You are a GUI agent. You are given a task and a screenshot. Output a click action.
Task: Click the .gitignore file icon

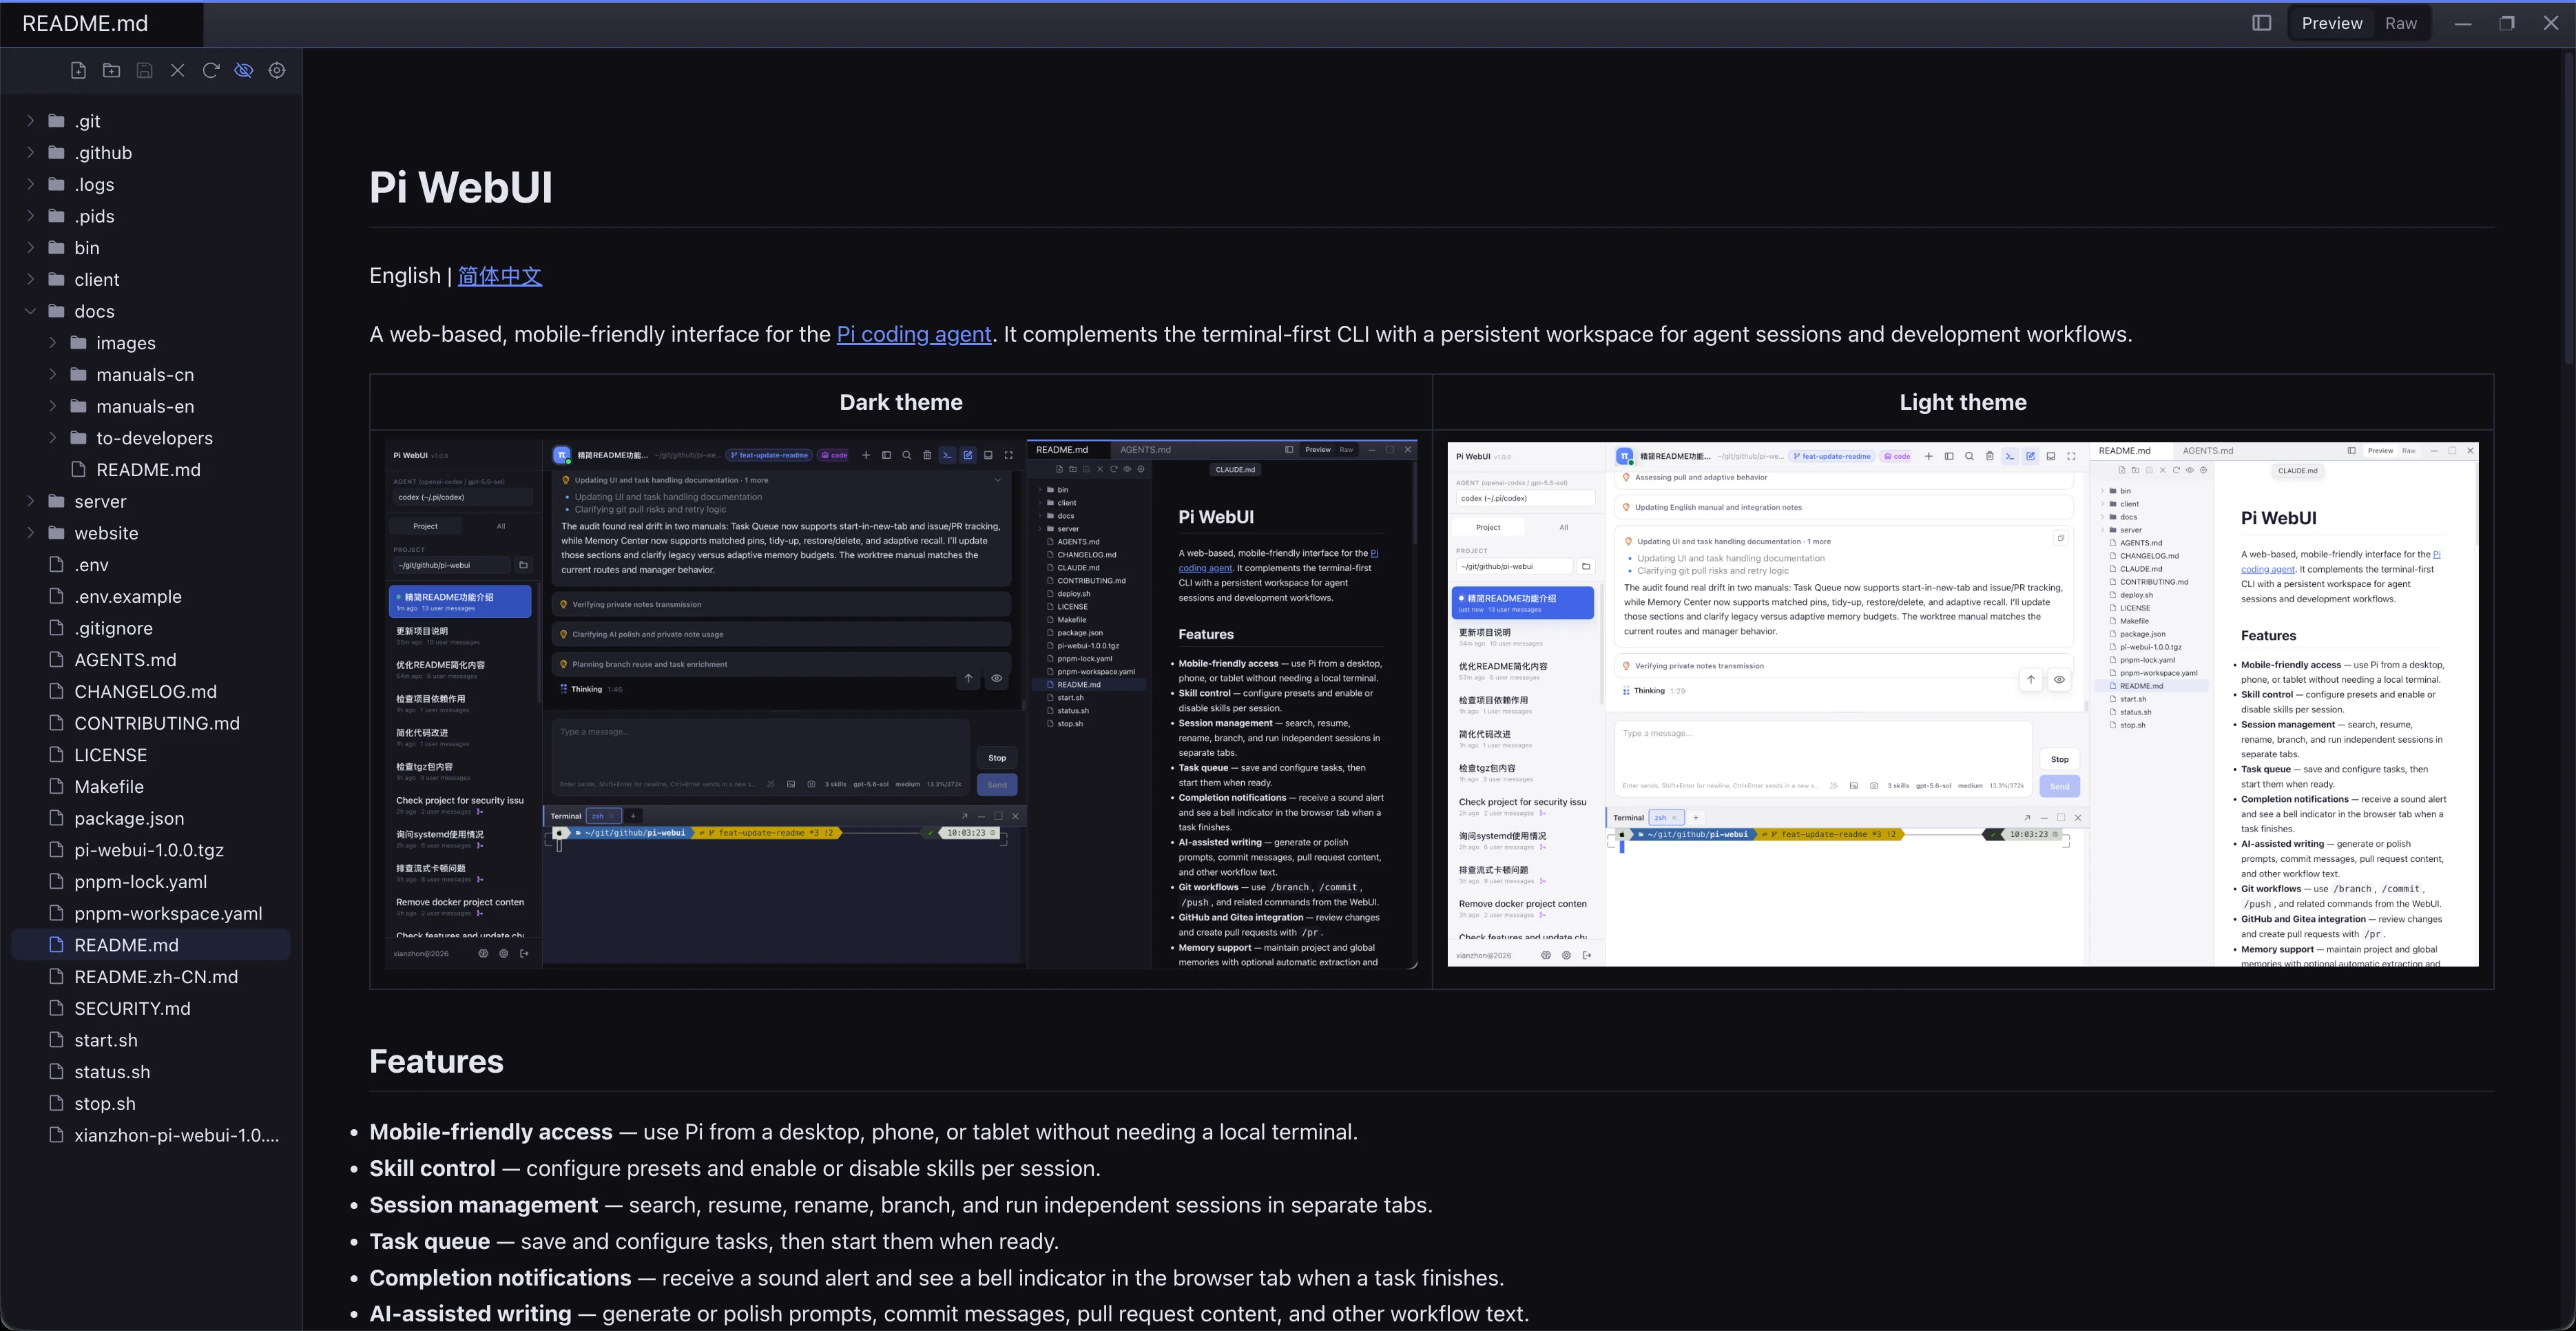click(x=57, y=628)
